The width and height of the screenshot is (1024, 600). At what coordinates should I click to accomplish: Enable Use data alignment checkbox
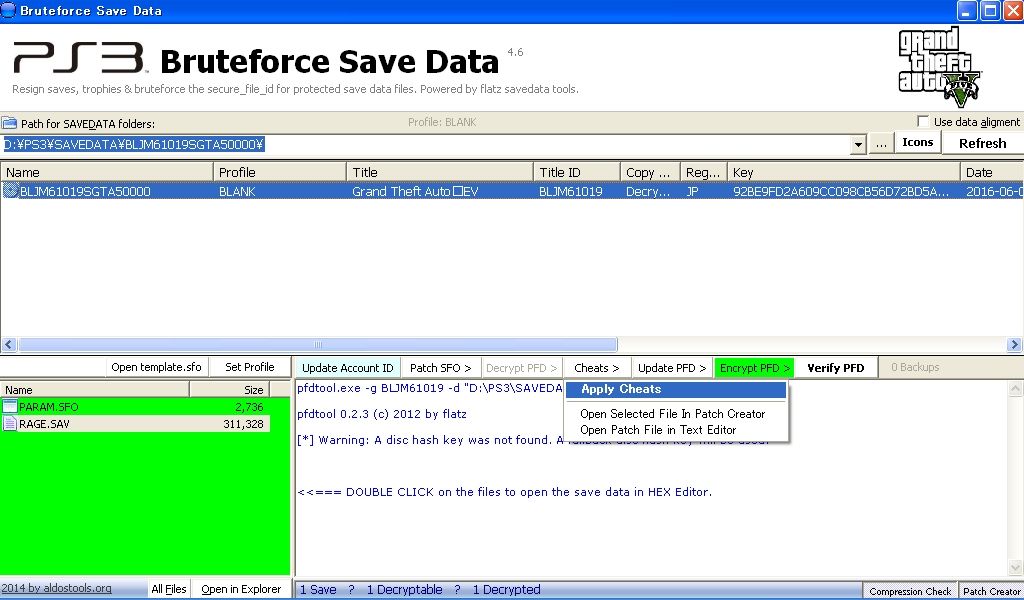(x=923, y=121)
